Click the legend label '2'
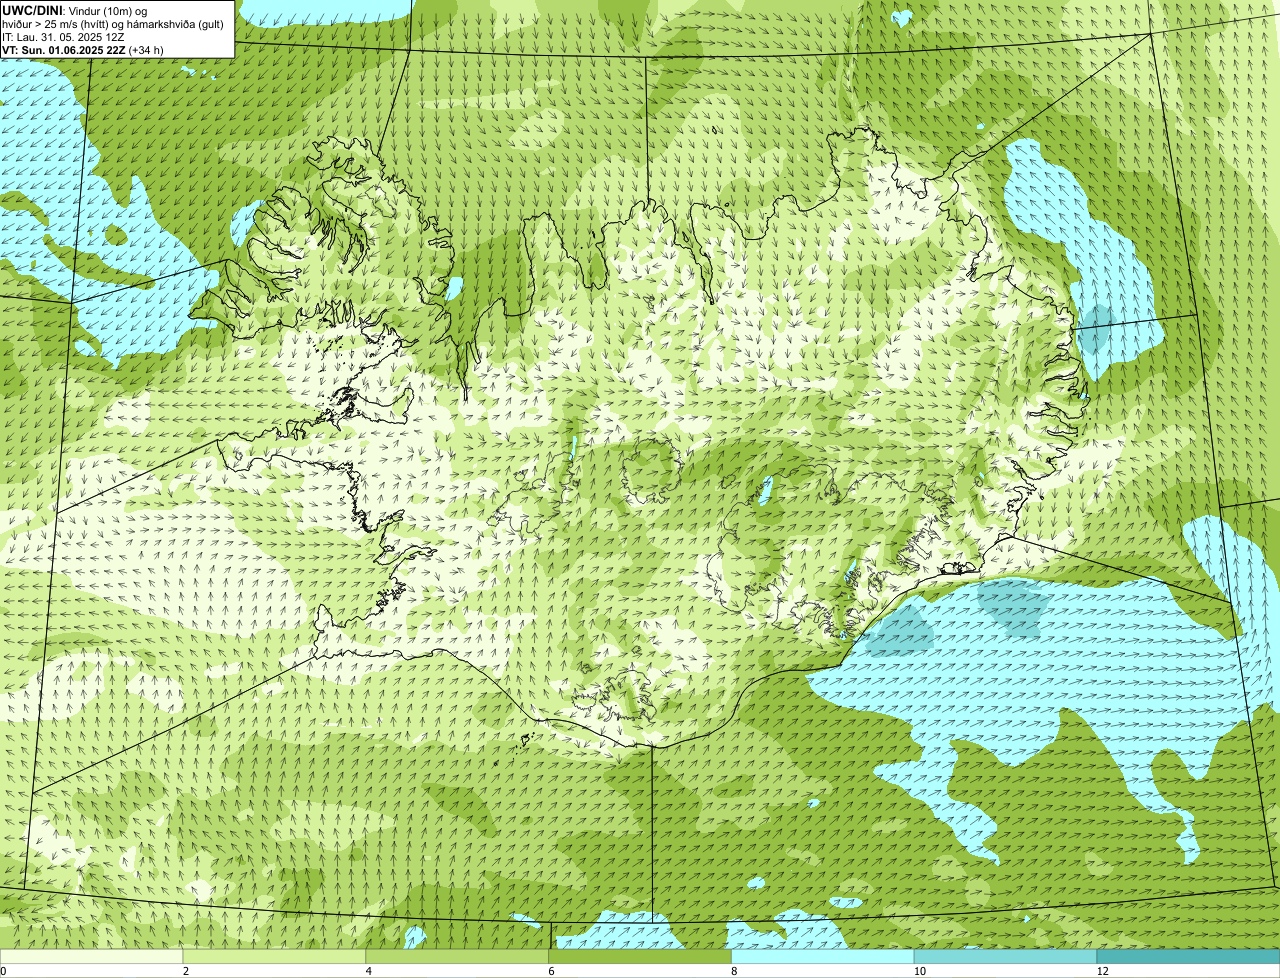1280x978 pixels. click(x=186, y=971)
